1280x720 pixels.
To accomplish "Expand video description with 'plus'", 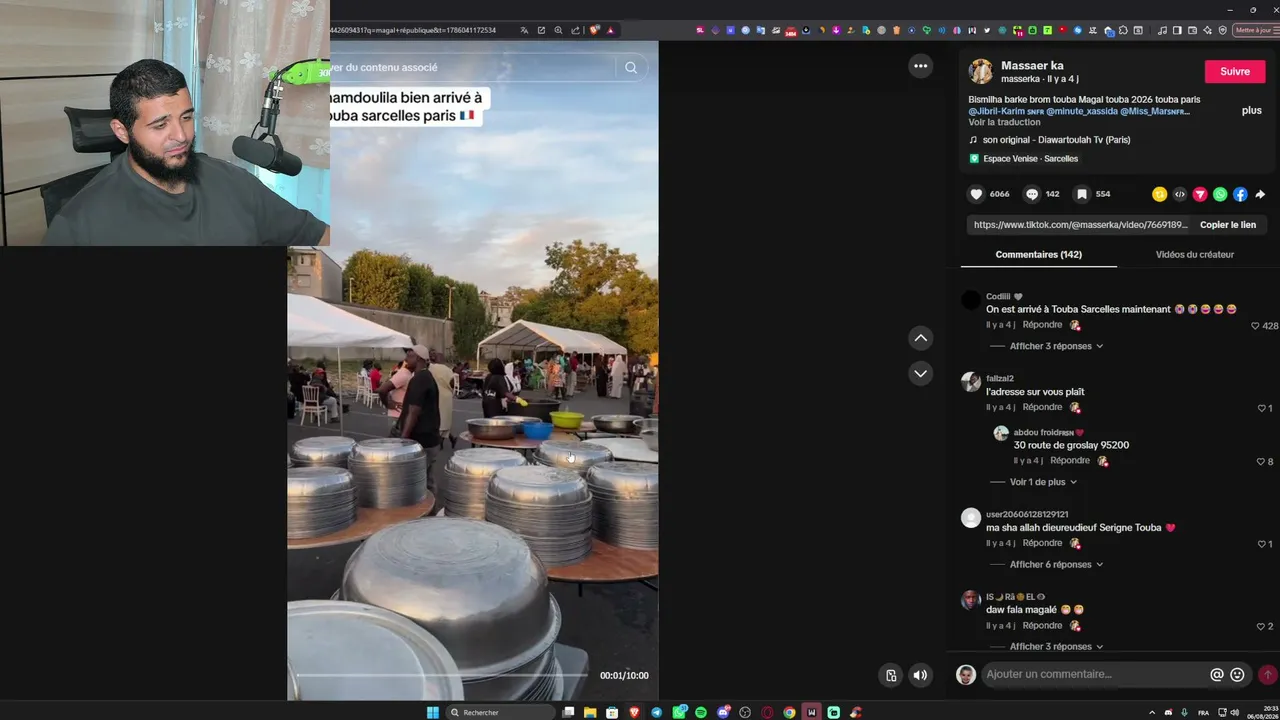I will coord(1251,110).
